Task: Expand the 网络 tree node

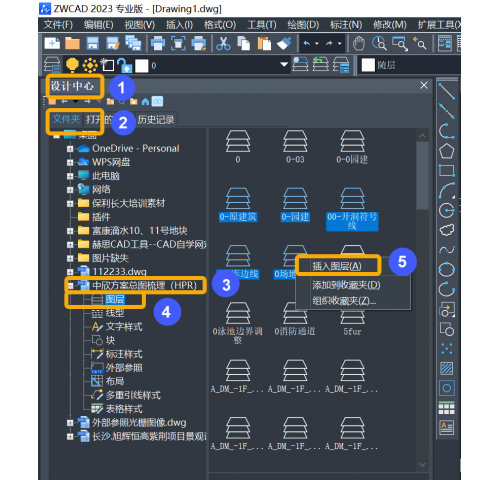Action: (70, 190)
